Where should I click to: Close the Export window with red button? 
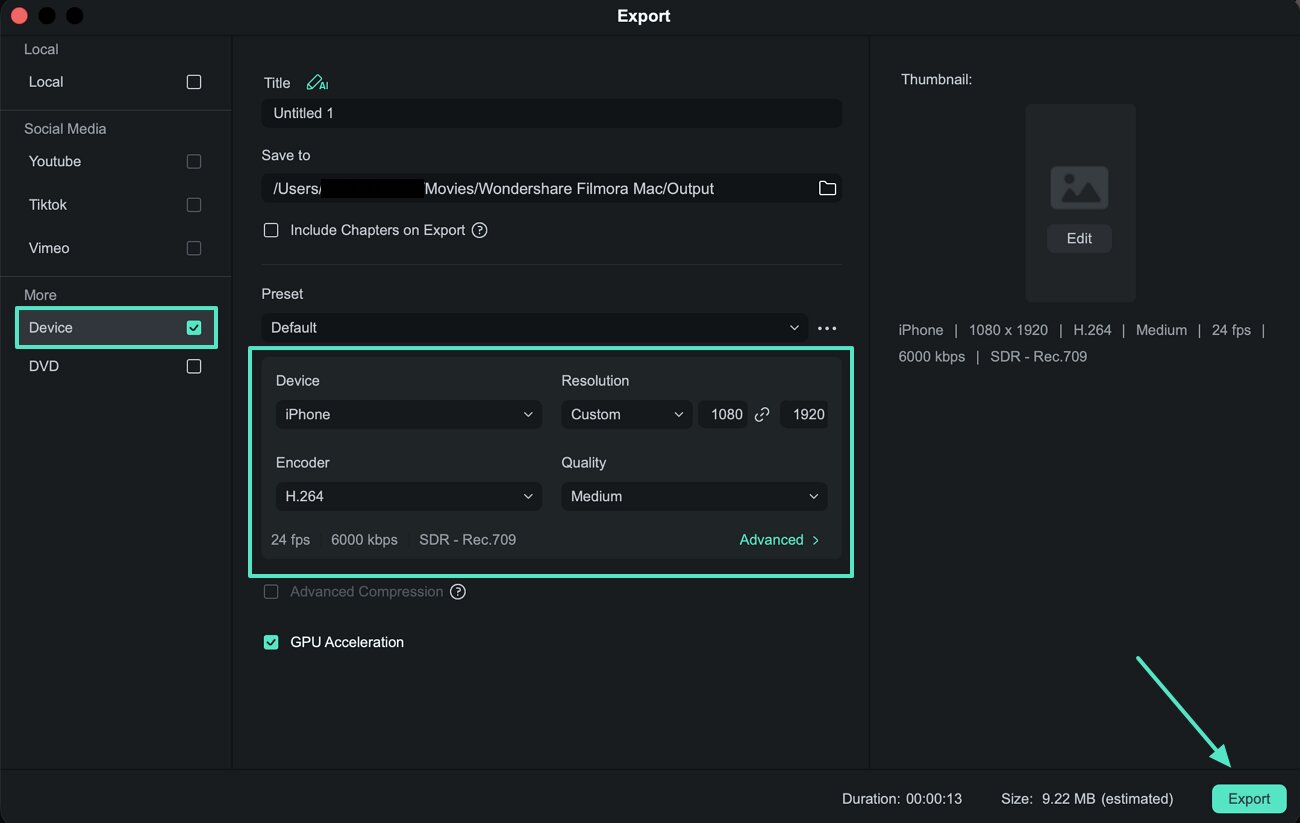(x=18, y=16)
